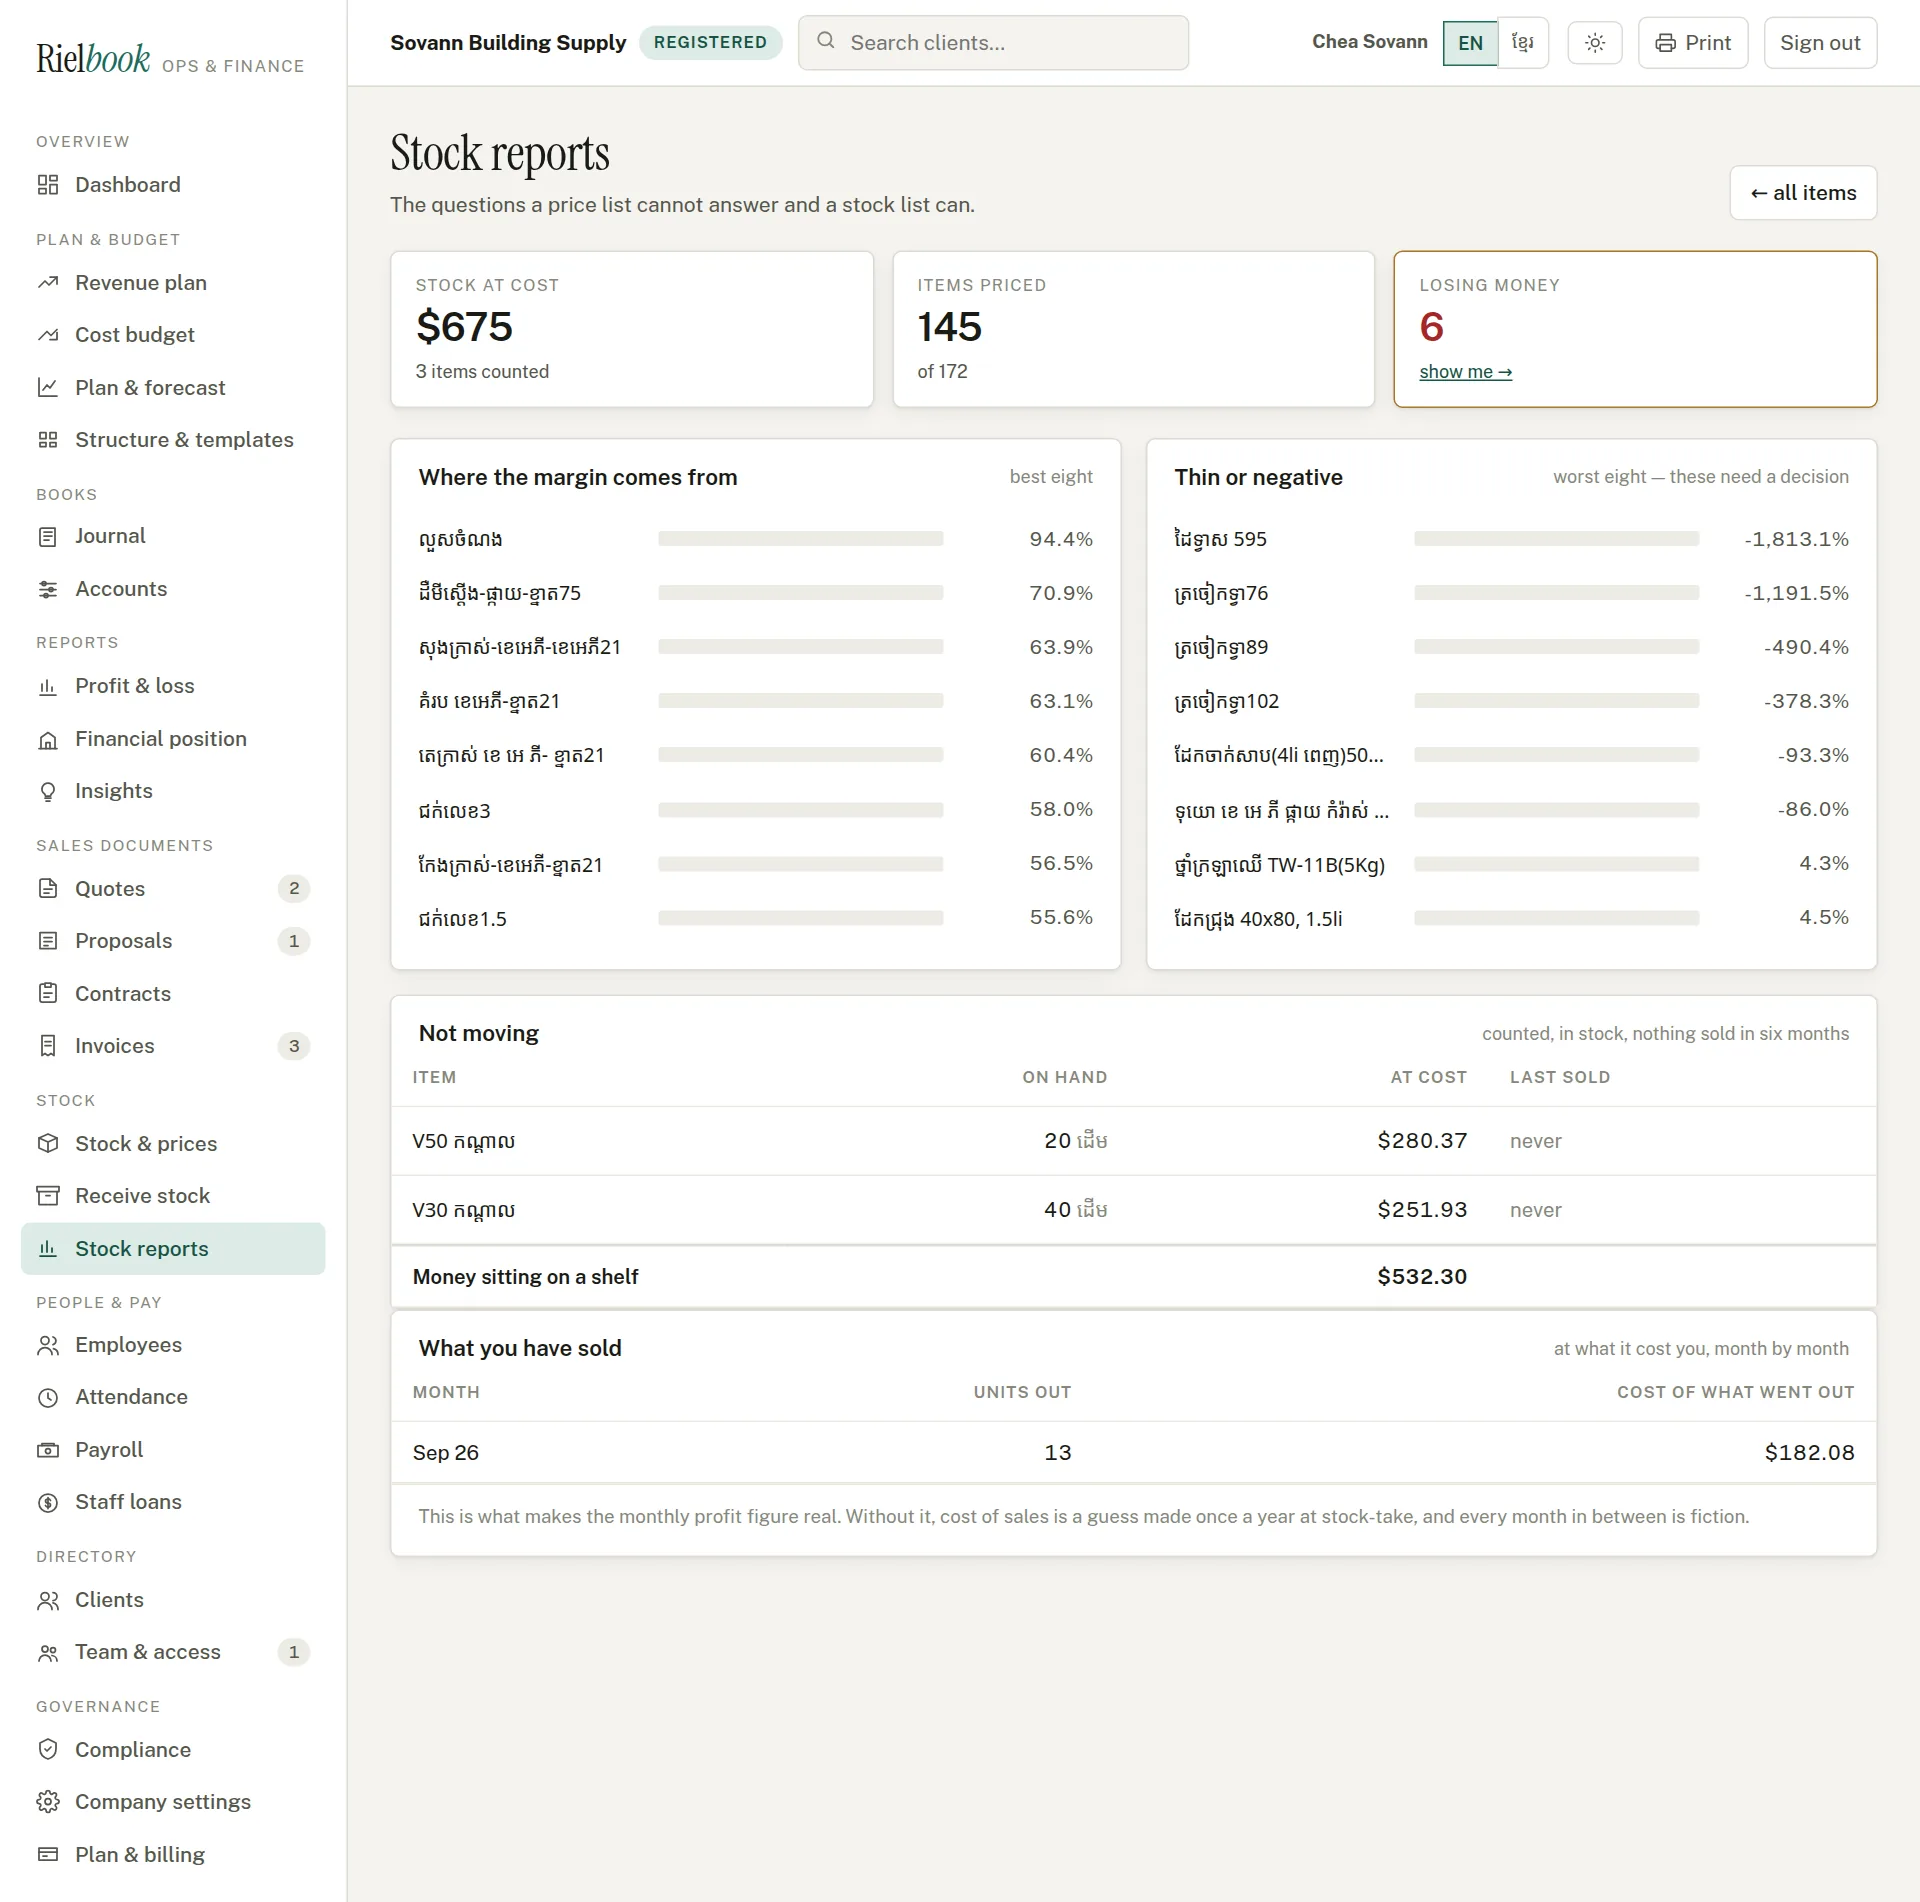1920x1902 pixels.
Task: Switch language to EN
Action: (x=1470, y=43)
